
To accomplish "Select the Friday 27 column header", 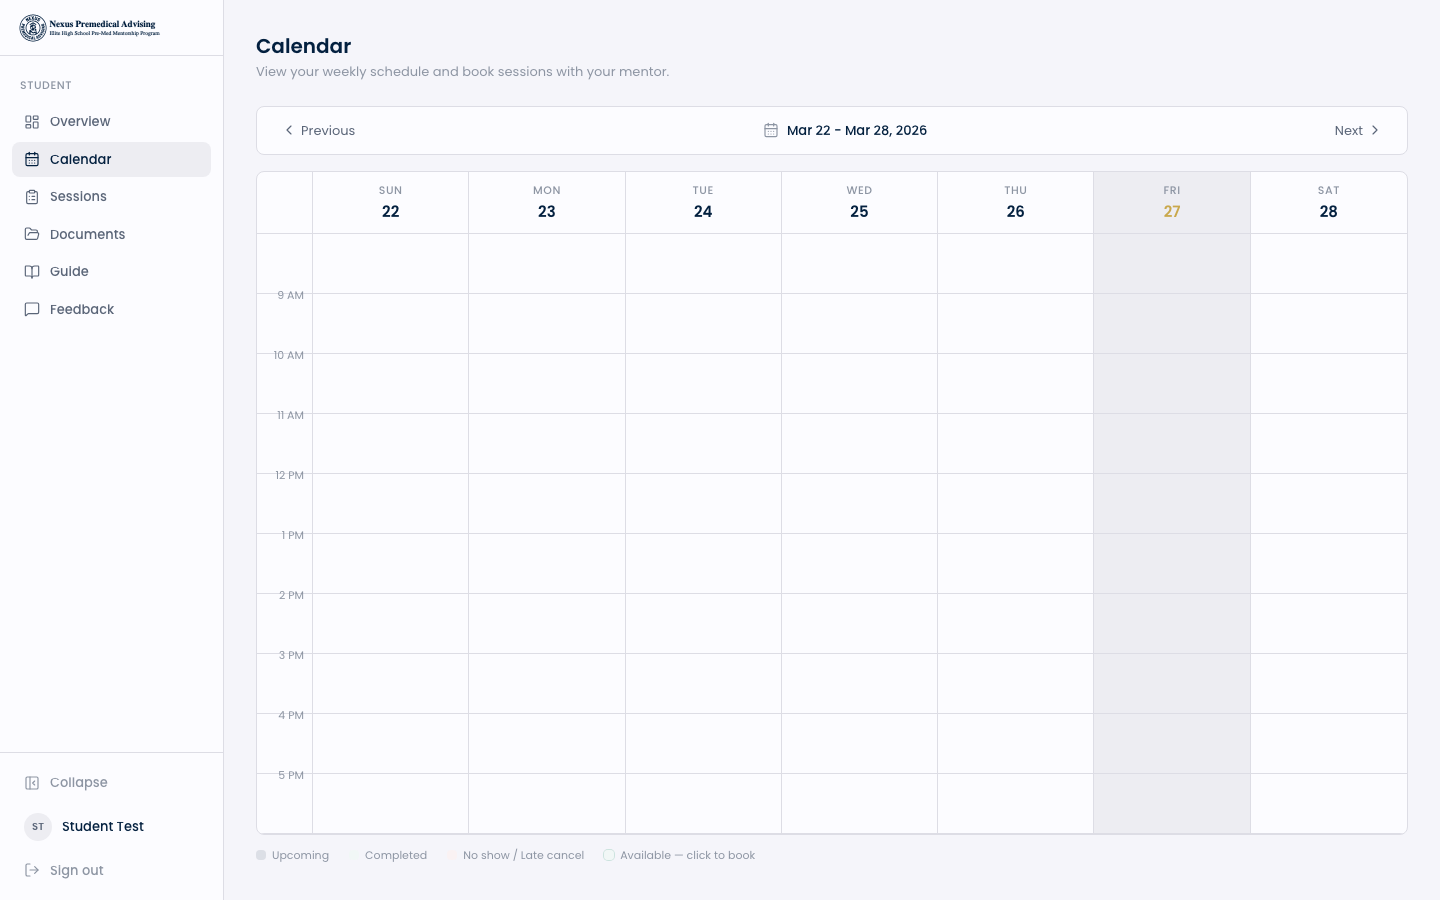I will coord(1171,202).
